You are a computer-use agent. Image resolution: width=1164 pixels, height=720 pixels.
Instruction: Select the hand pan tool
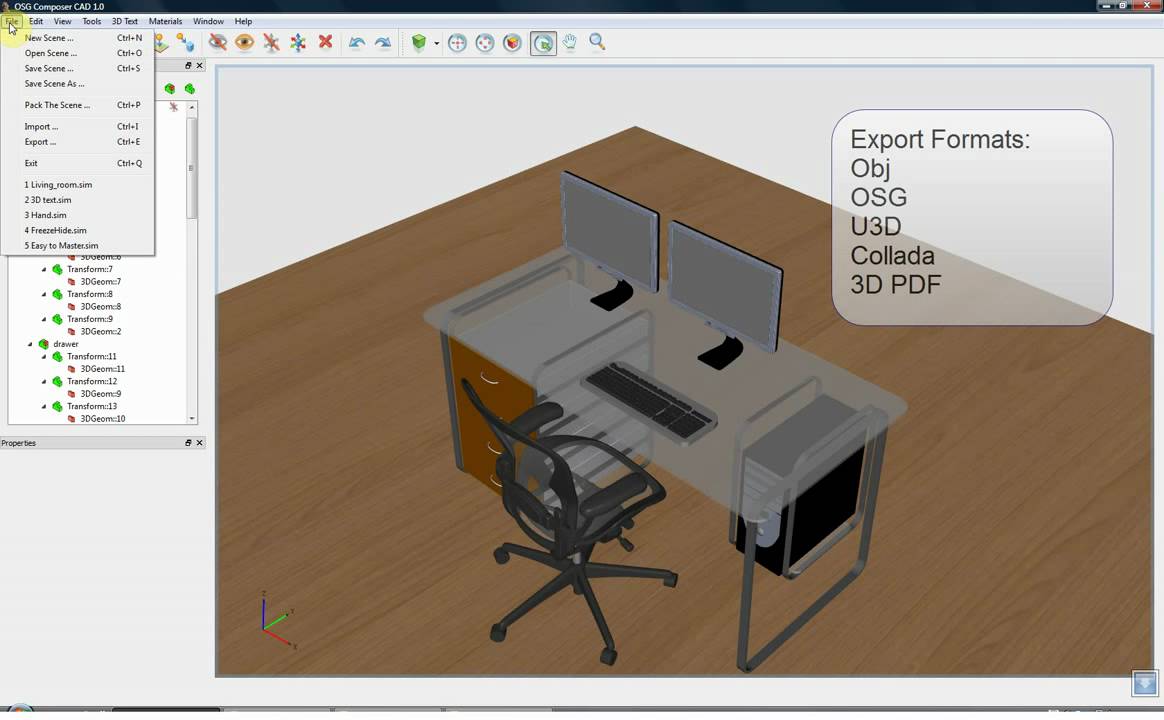coord(570,42)
